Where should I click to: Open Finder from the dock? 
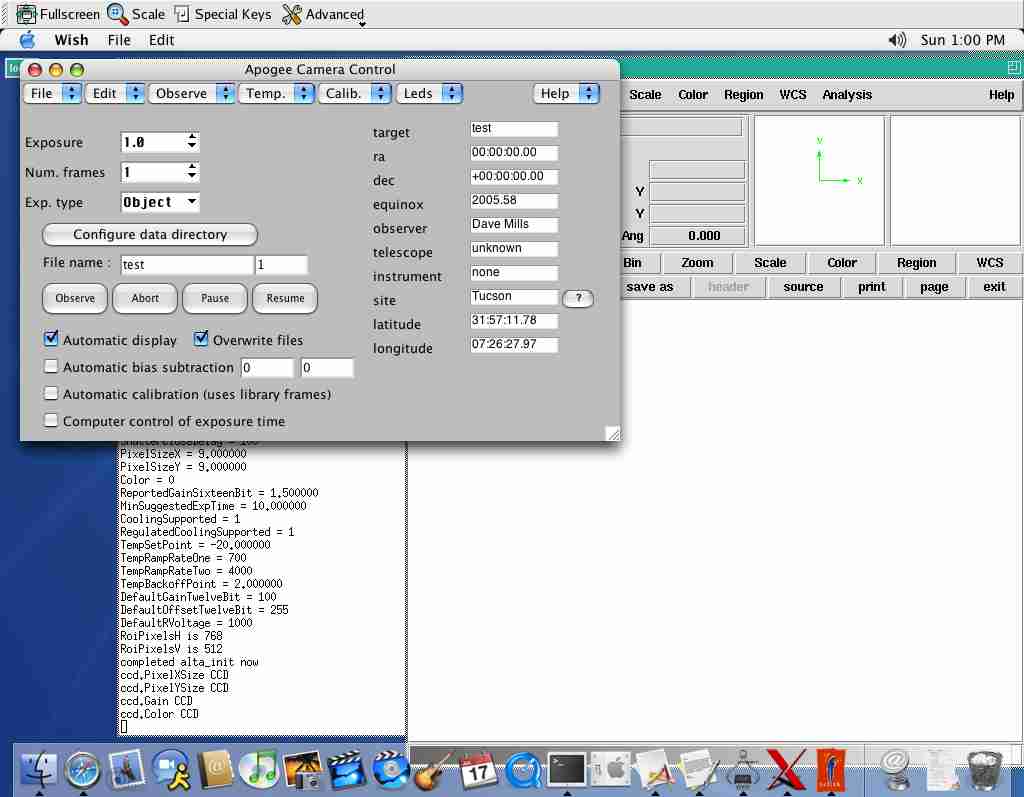[39, 768]
